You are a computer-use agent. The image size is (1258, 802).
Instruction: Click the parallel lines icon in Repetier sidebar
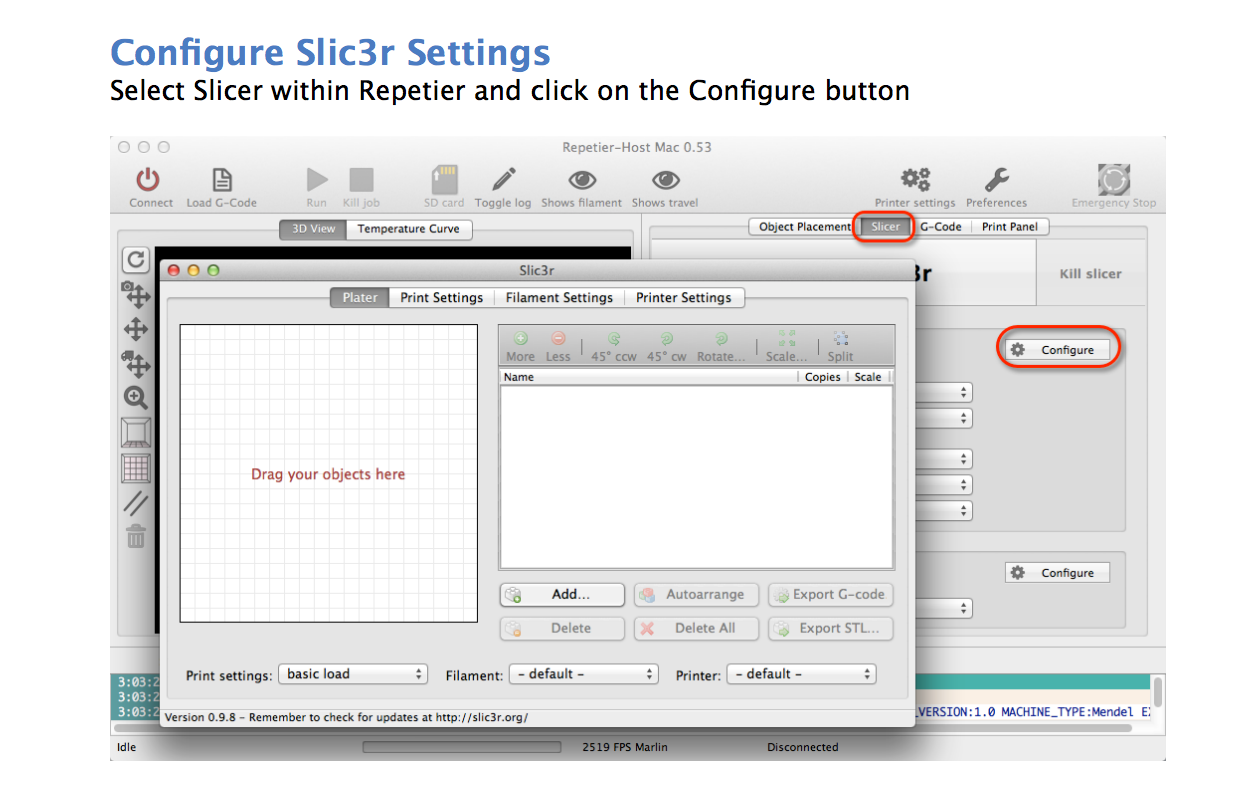click(x=136, y=503)
